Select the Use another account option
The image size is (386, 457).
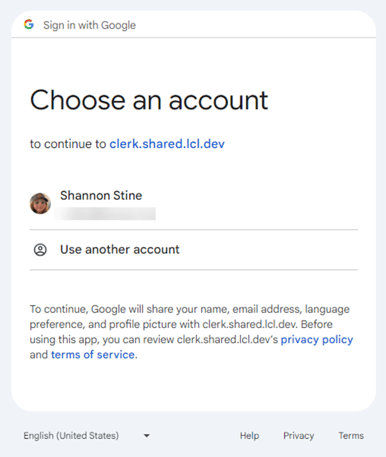pyautogui.click(x=193, y=250)
